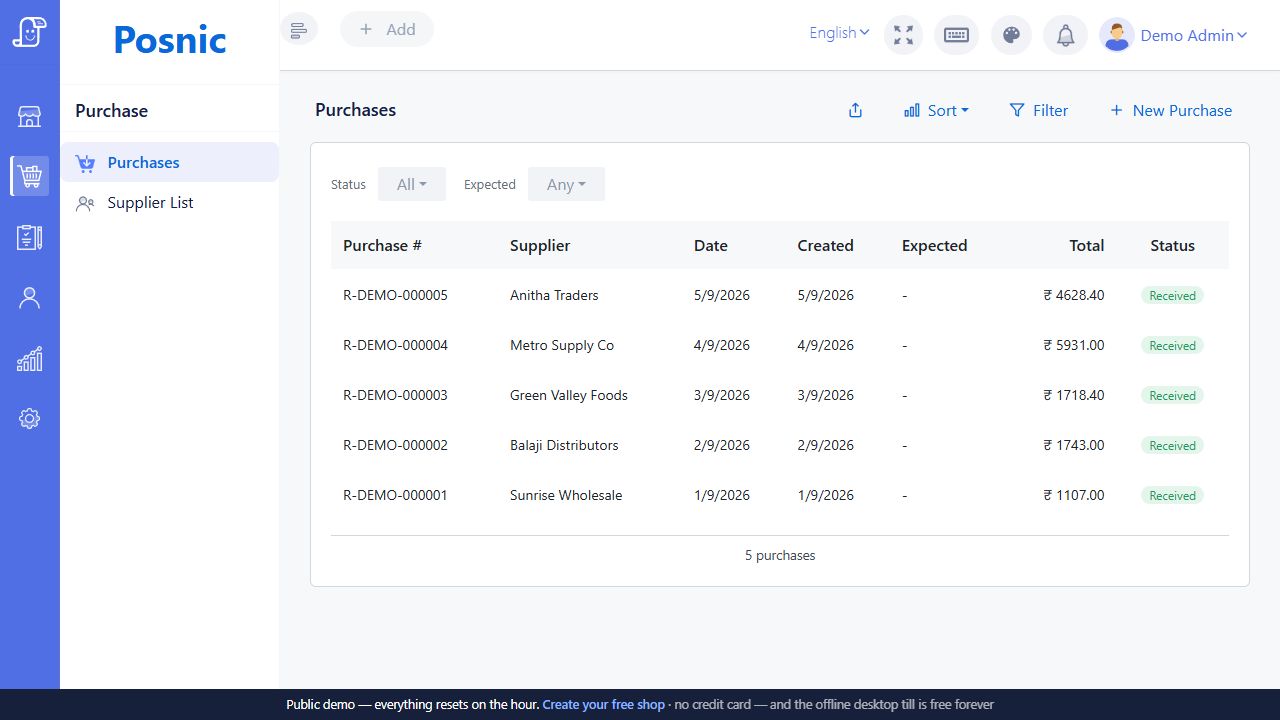1280x720 pixels.
Task: Select Purchases in the Purchase menu
Action: [x=170, y=162]
